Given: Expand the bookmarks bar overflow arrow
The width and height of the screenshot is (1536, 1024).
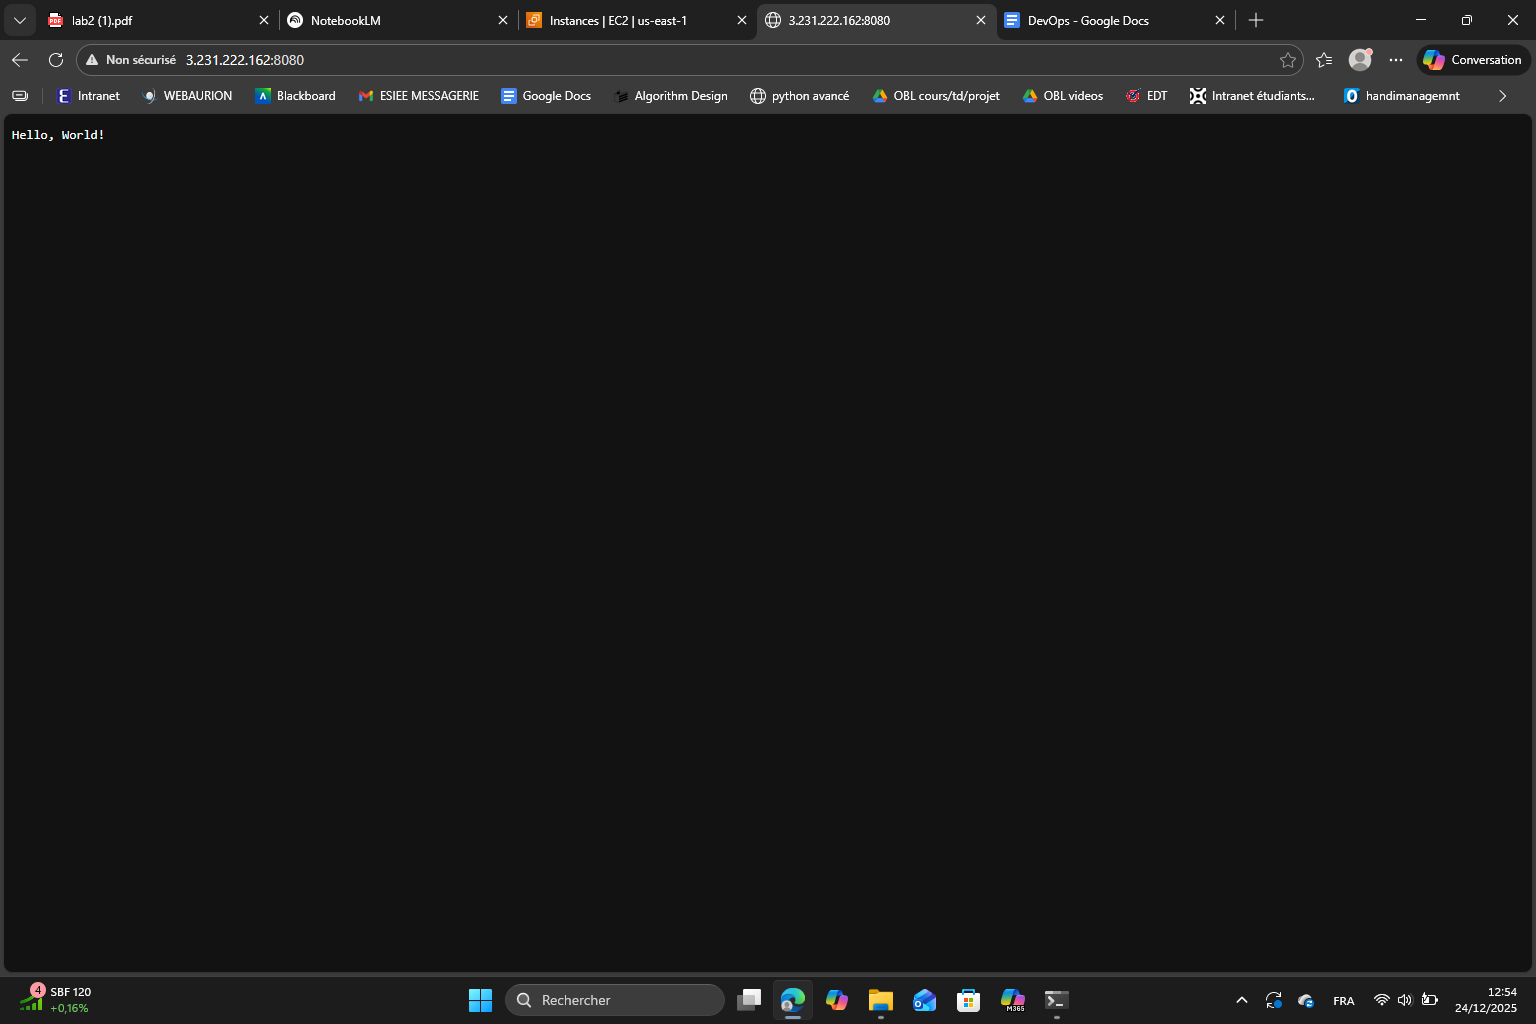Looking at the screenshot, I should click(x=1502, y=95).
